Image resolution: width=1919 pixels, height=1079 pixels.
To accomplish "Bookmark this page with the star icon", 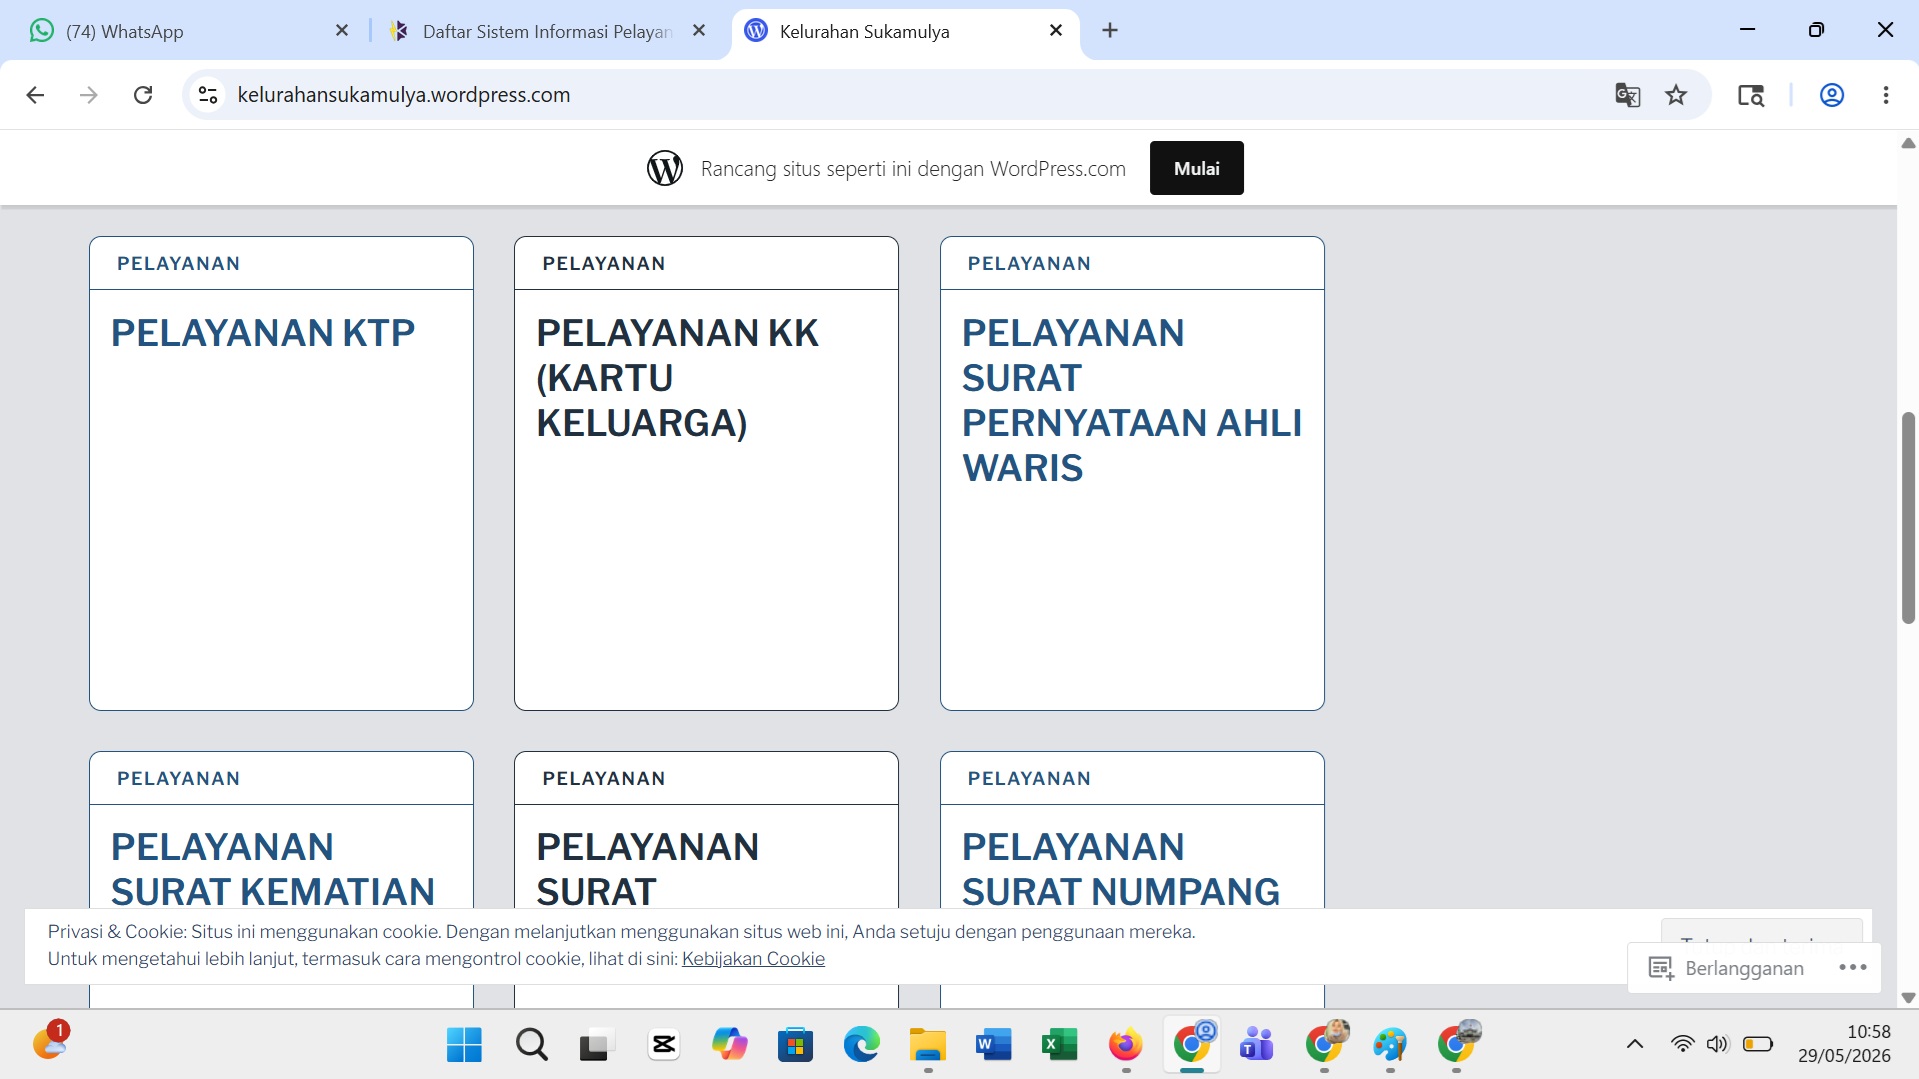I will (x=1676, y=95).
